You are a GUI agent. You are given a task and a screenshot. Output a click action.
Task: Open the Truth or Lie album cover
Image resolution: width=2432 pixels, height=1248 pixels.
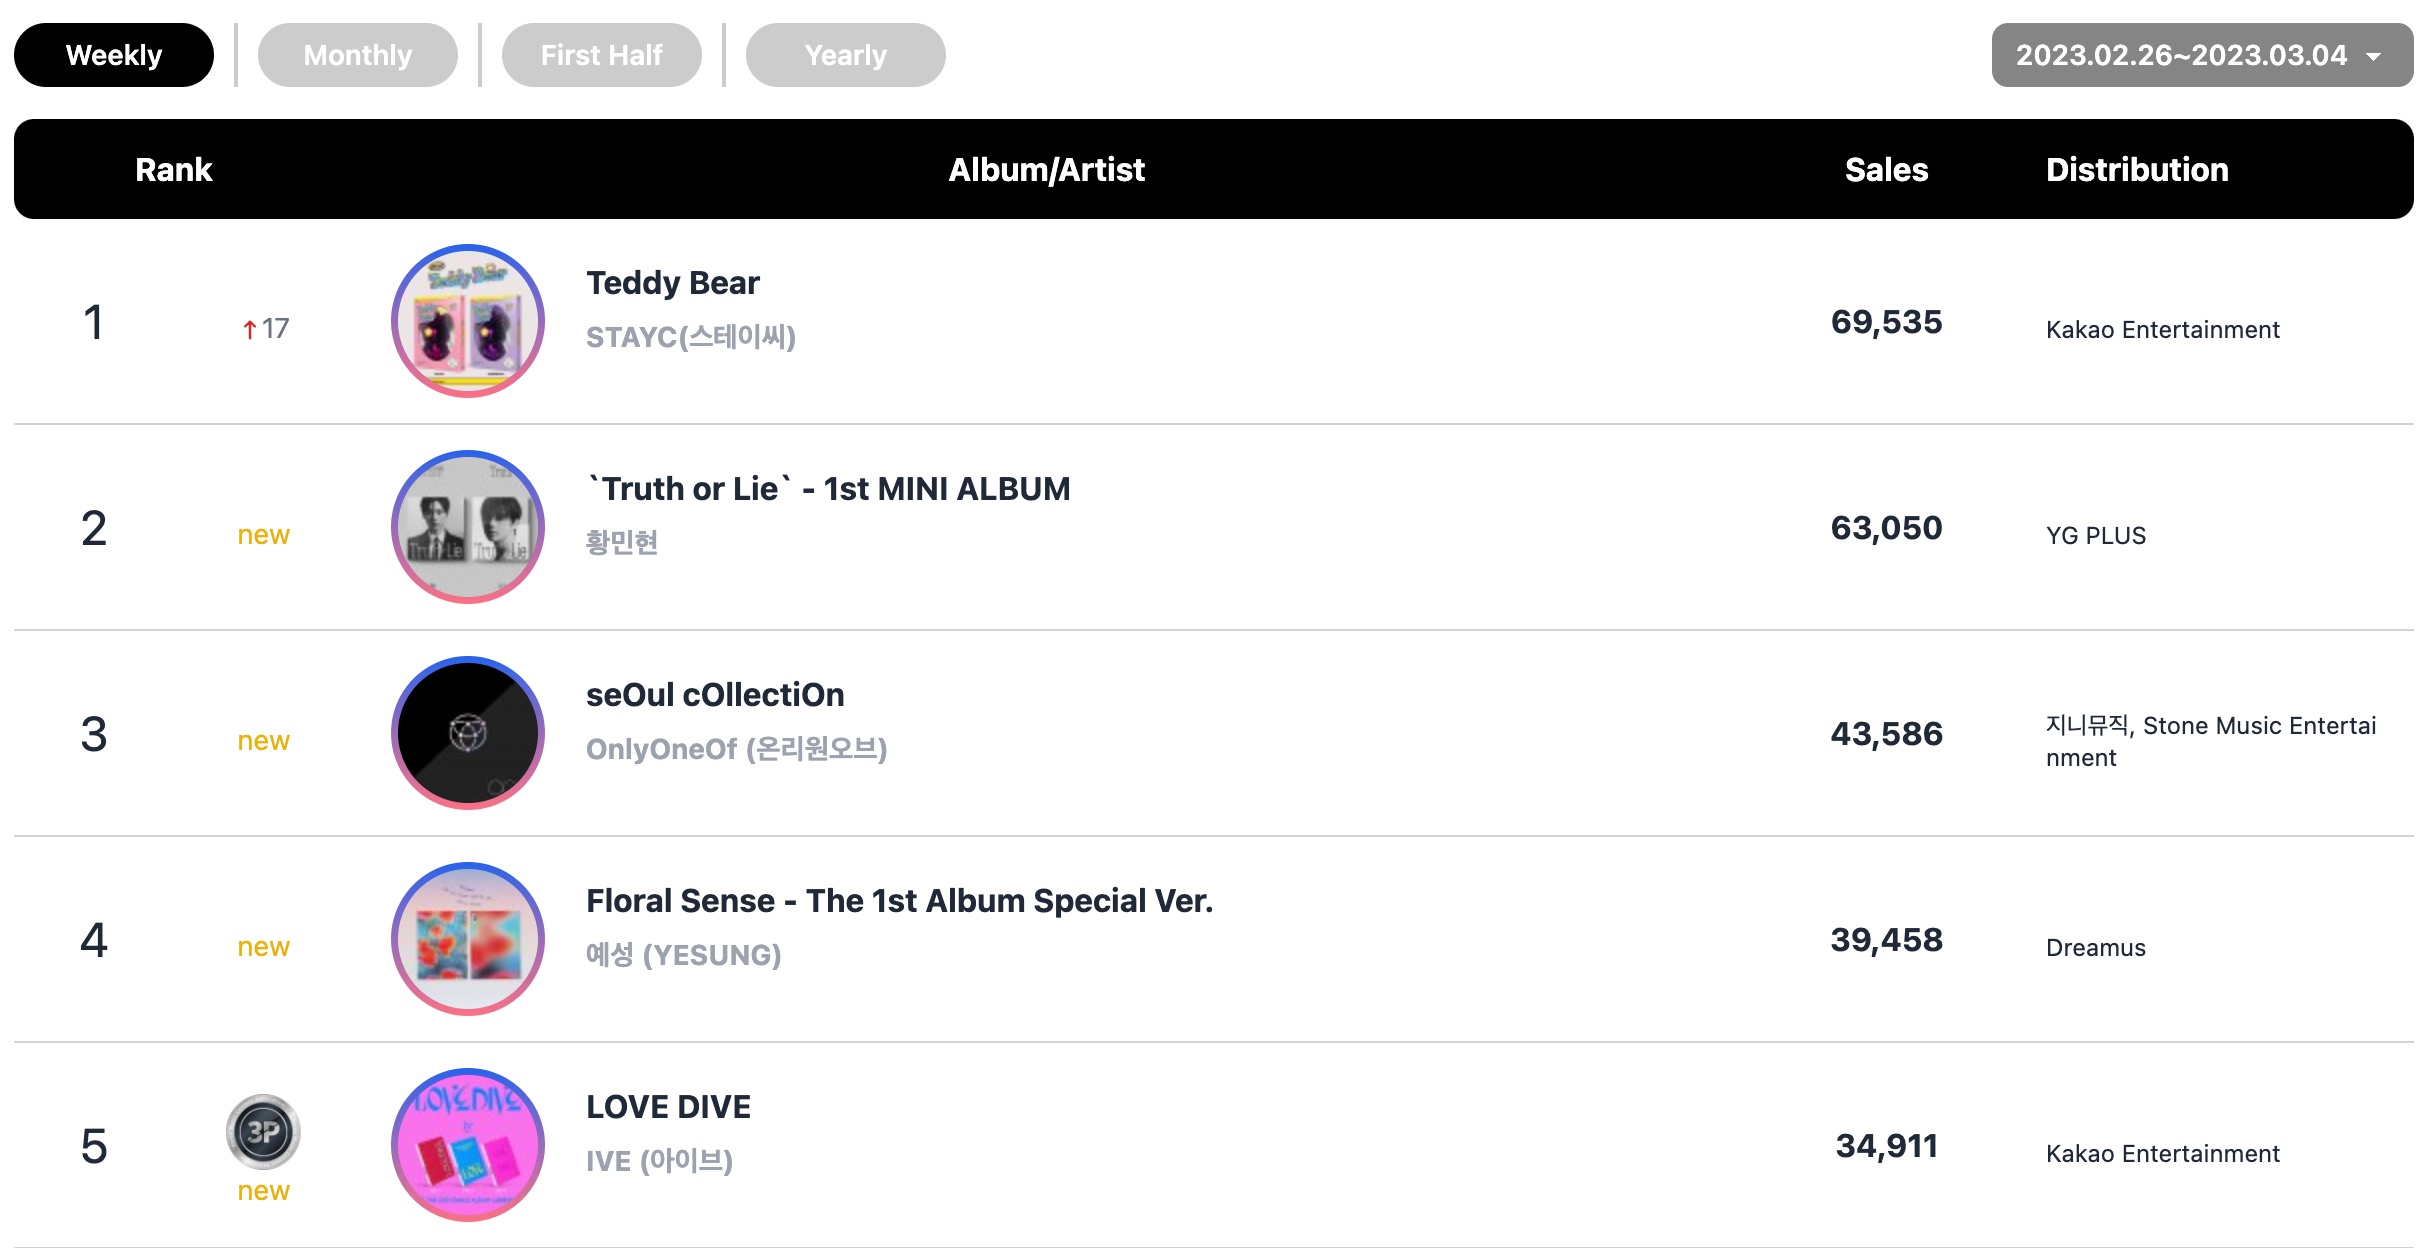468,527
